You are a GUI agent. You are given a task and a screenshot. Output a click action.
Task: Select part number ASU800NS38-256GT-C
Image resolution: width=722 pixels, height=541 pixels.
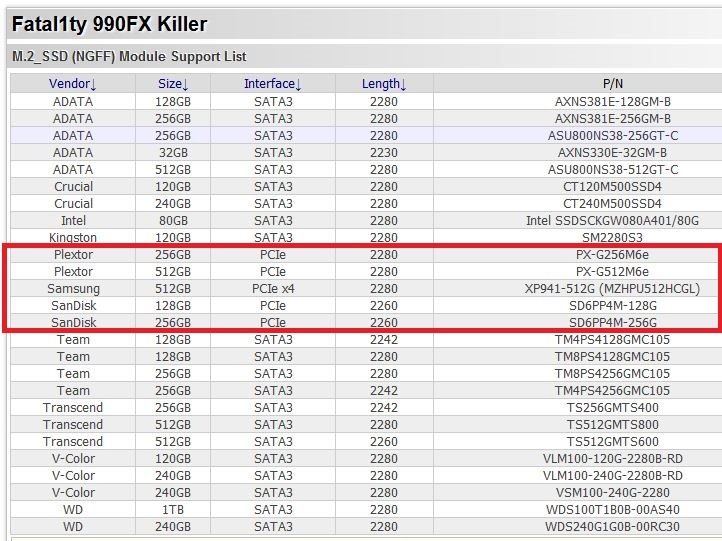click(612, 135)
